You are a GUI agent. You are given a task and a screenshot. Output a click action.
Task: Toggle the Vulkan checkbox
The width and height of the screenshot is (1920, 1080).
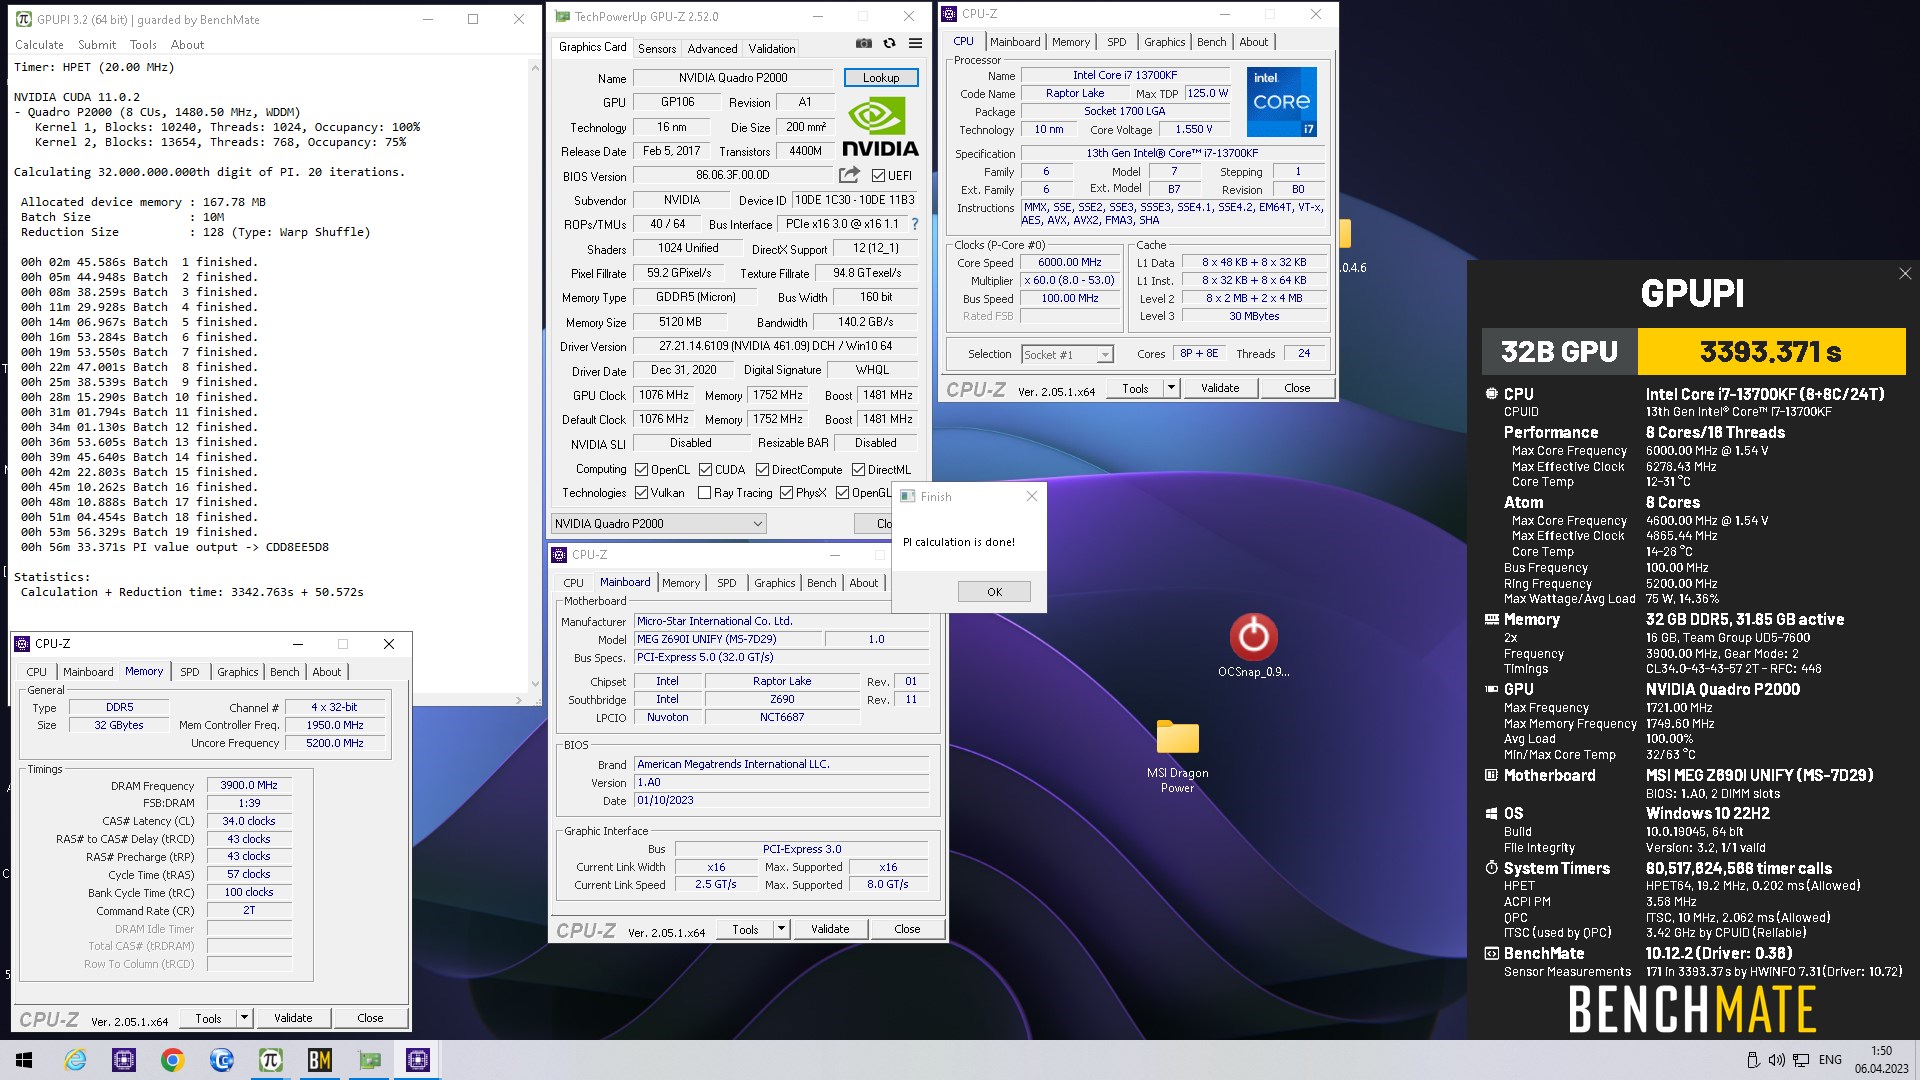641,492
